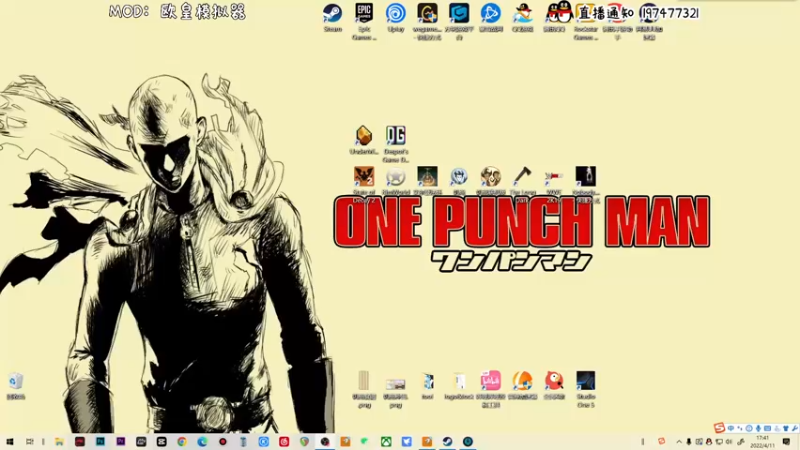Launch the RimWorld desktop shortcut
The width and height of the screenshot is (800, 450).
click(396, 181)
